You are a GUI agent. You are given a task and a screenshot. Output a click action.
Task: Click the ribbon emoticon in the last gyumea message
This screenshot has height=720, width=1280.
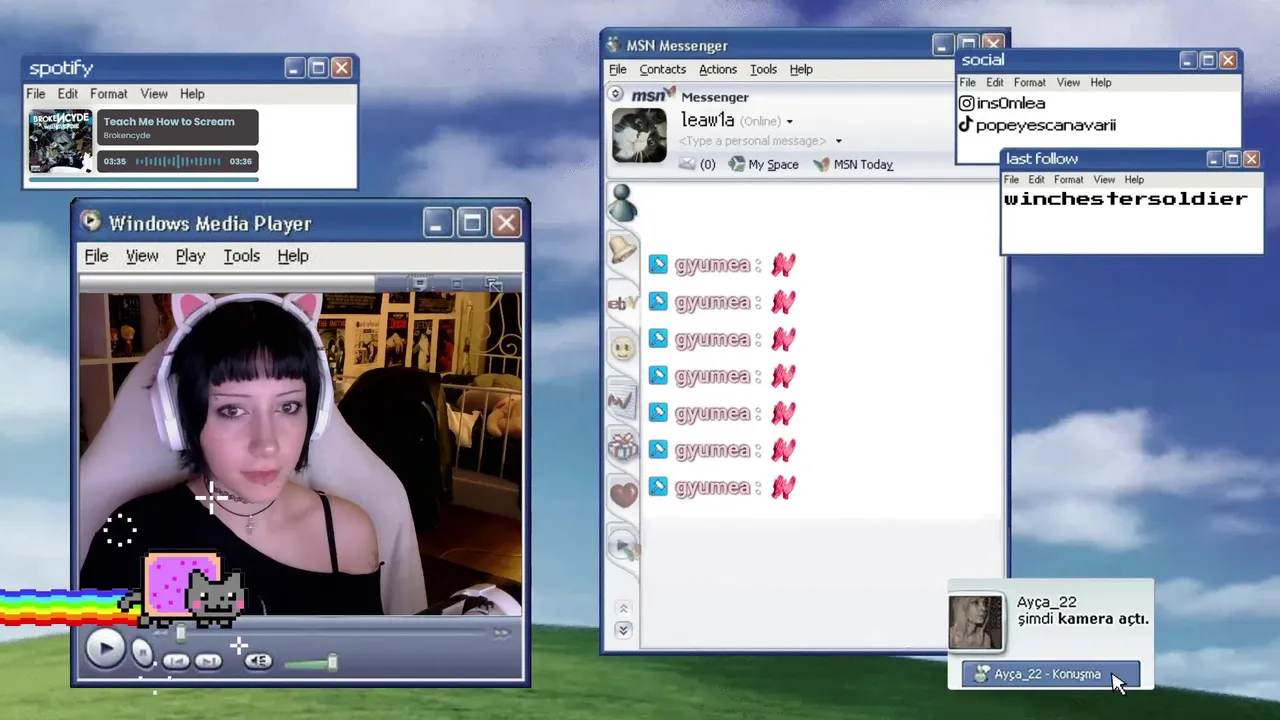click(x=783, y=487)
